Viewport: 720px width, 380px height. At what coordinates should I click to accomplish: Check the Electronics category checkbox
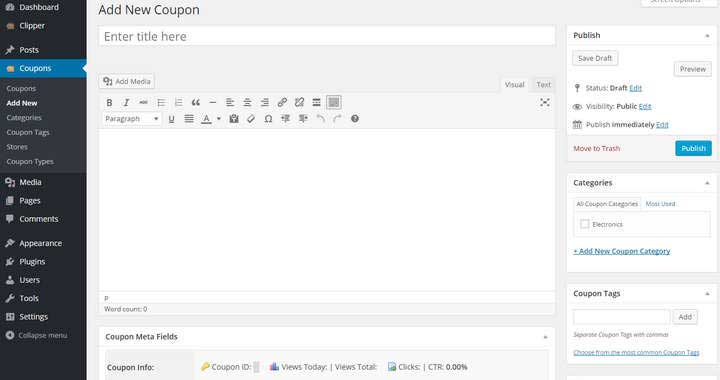coord(585,224)
